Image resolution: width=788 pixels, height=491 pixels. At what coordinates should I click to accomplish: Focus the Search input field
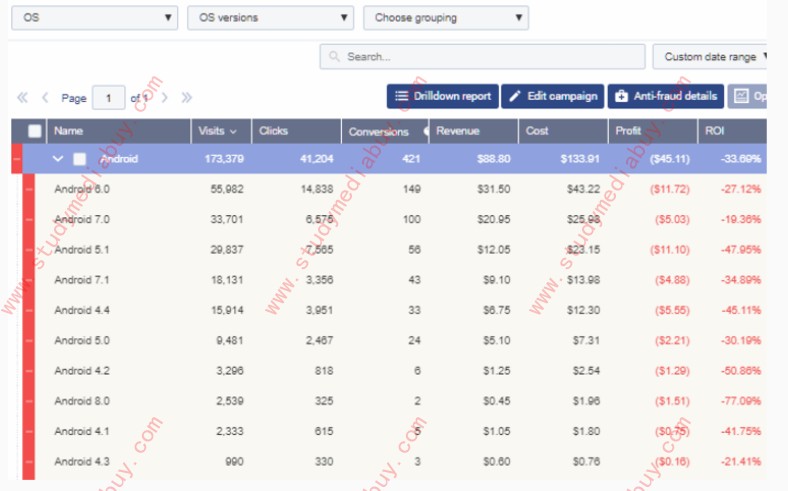click(482, 57)
